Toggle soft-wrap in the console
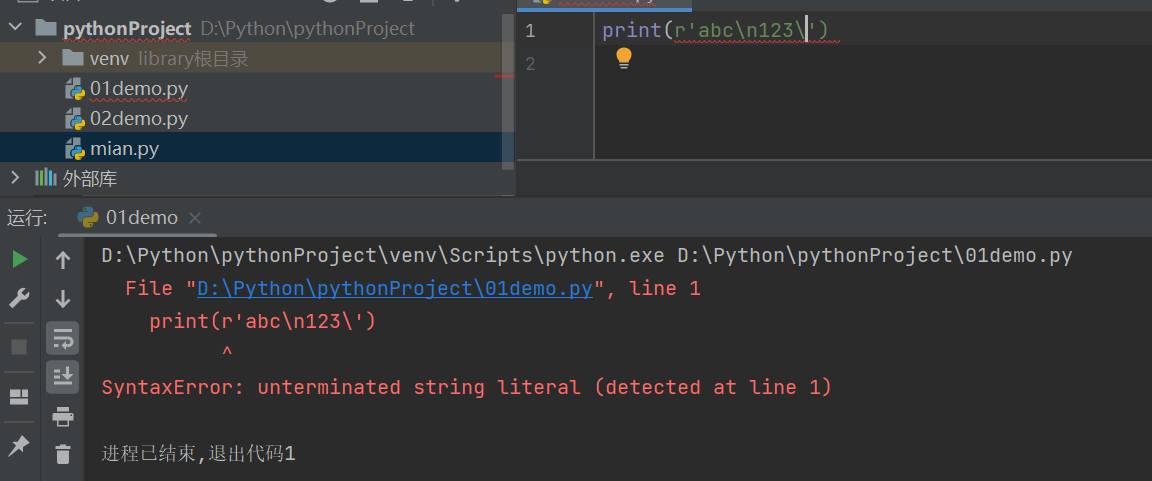The height and width of the screenshot is (481, 1152). [x=62, y=337]
